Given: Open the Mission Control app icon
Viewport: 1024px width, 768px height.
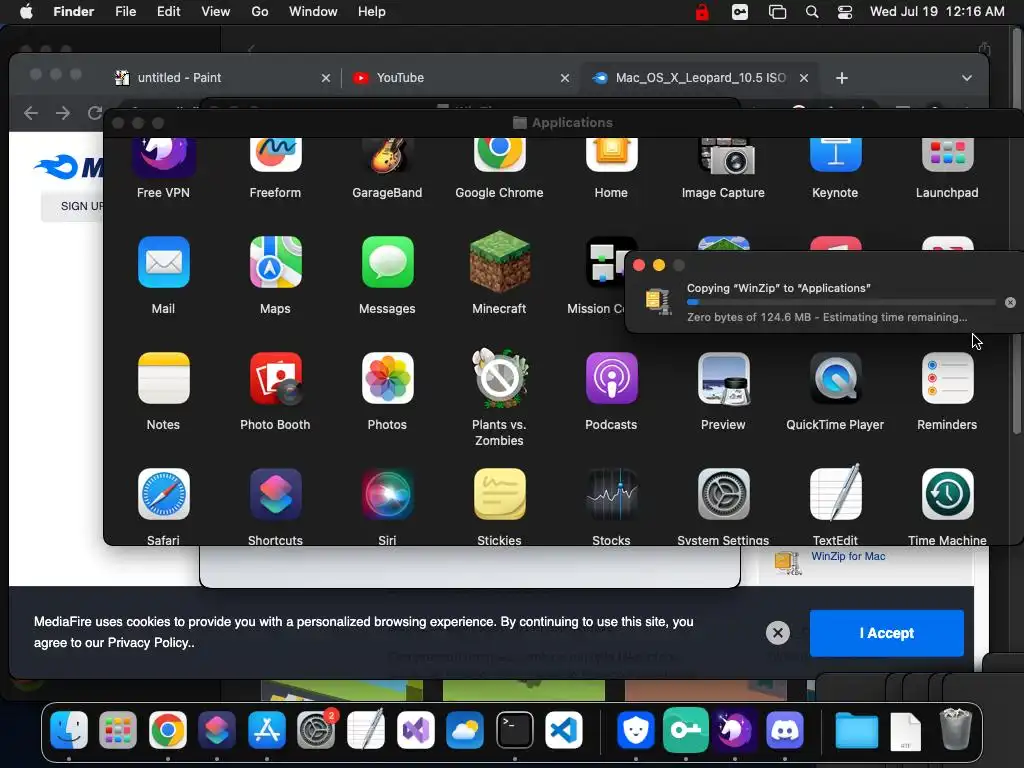Looking at the screenshot, I should pos(605,263).
